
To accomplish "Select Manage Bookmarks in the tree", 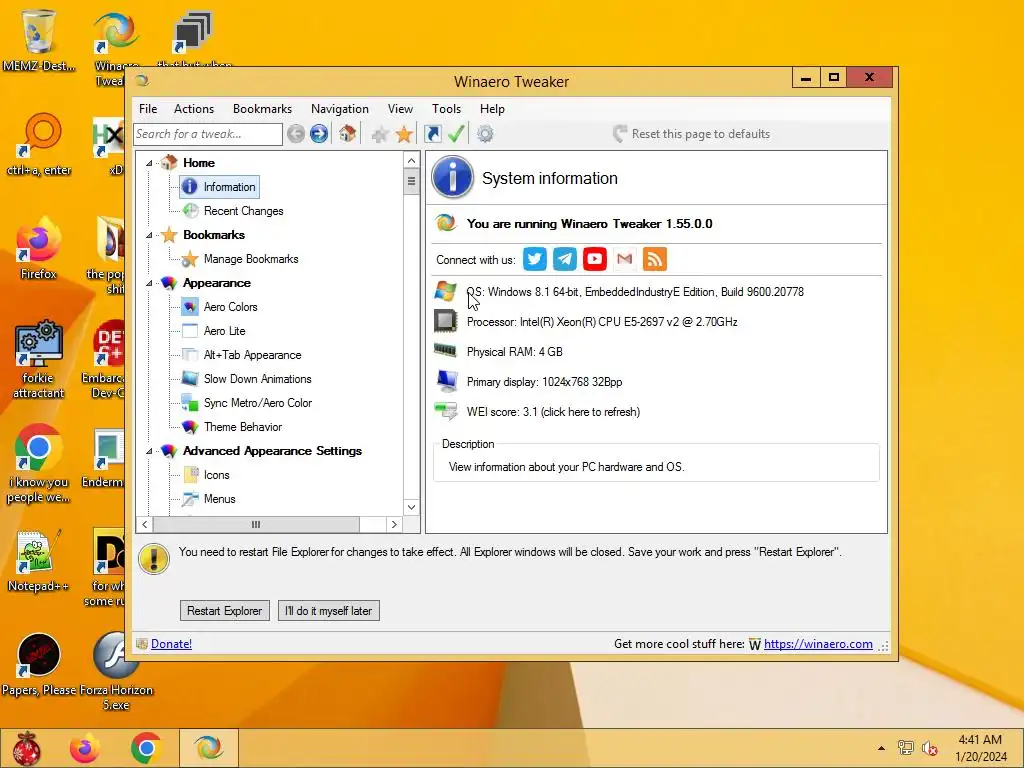I will click(x=251, y=259).
